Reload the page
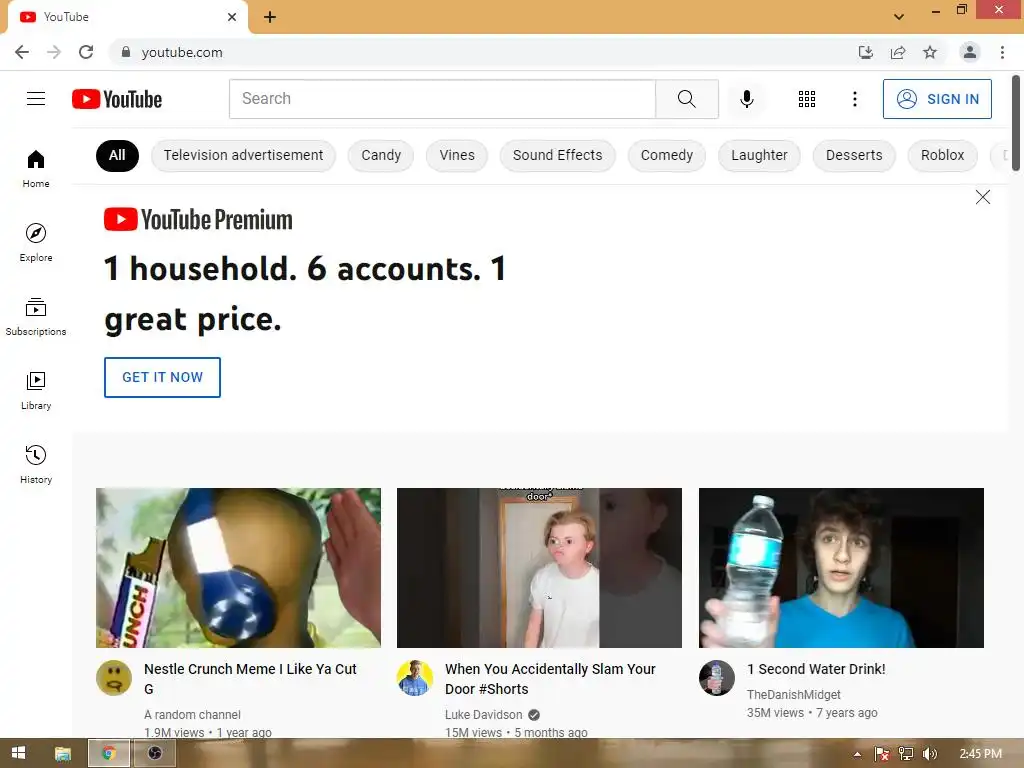Viewport: 1024px width, 768px height. point(86,52)
